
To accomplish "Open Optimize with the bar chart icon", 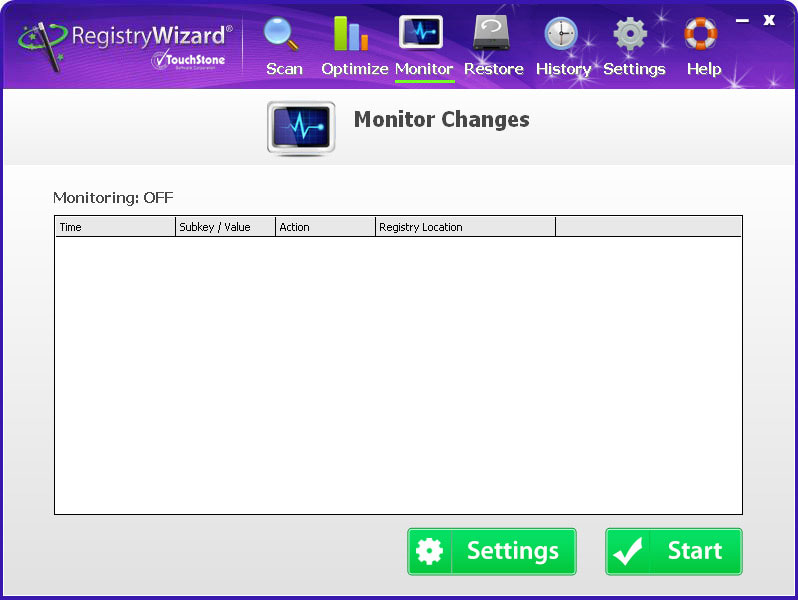I will (351, 35).
